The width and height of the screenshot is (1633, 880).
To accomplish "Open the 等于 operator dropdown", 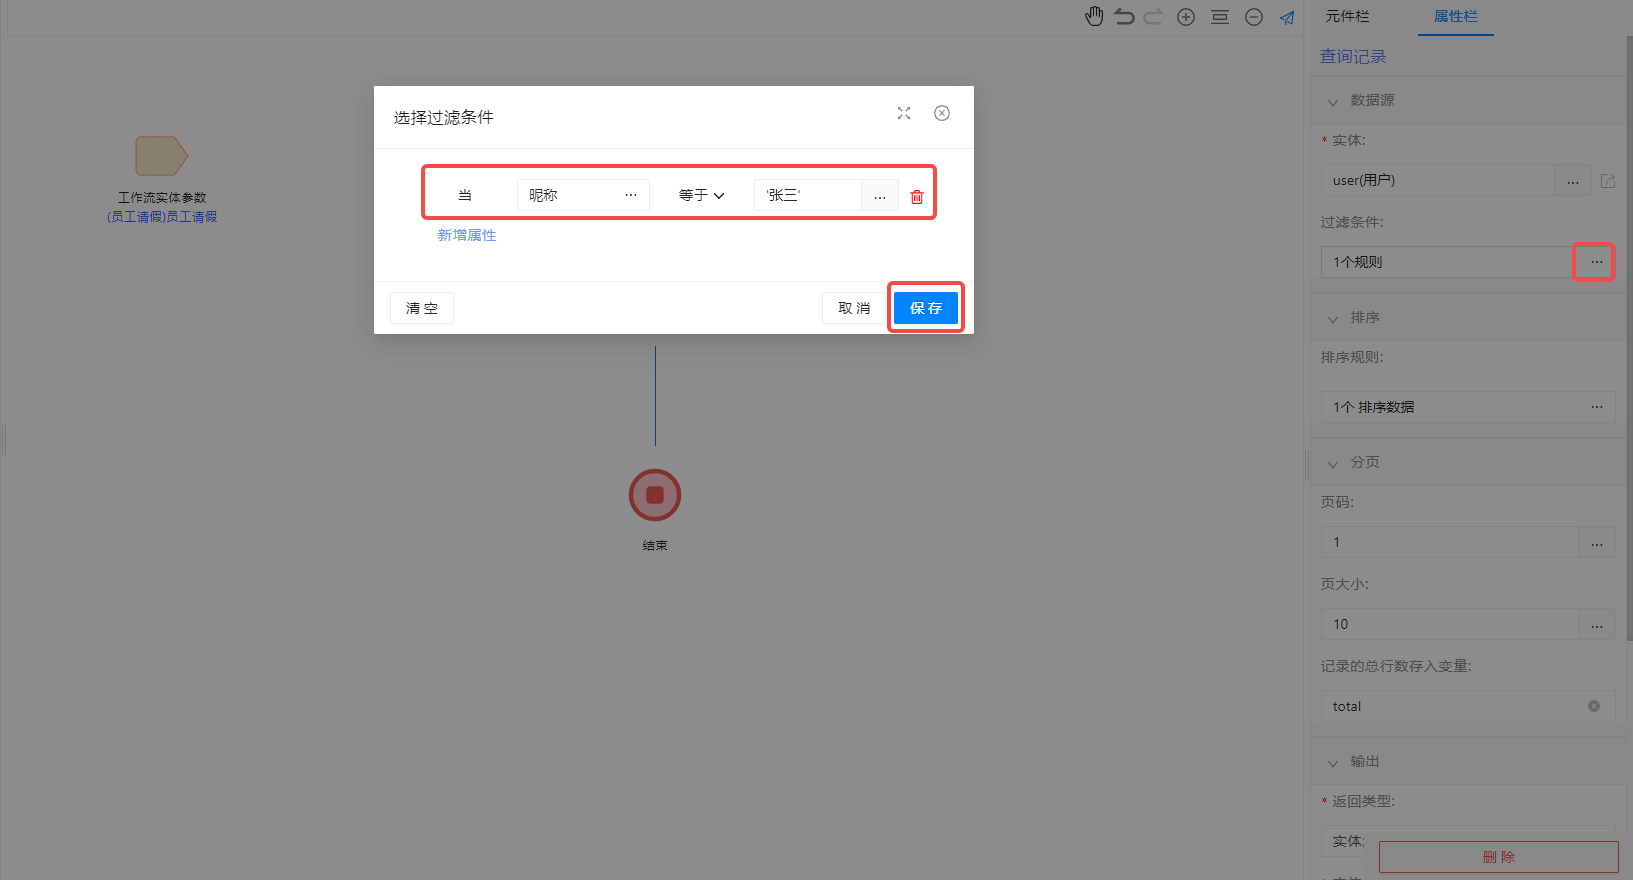I will (x=701, y=195).
